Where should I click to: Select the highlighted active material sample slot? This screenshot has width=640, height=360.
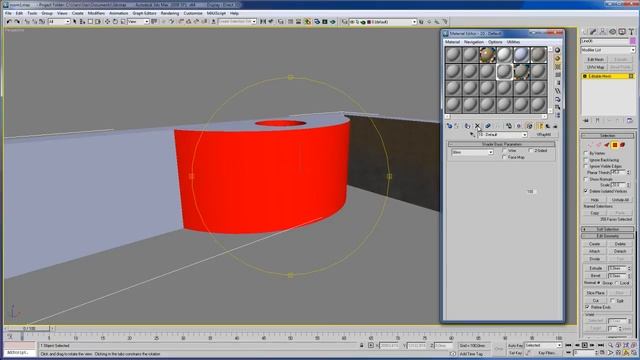pyautogui.click(x=504, y=71)
